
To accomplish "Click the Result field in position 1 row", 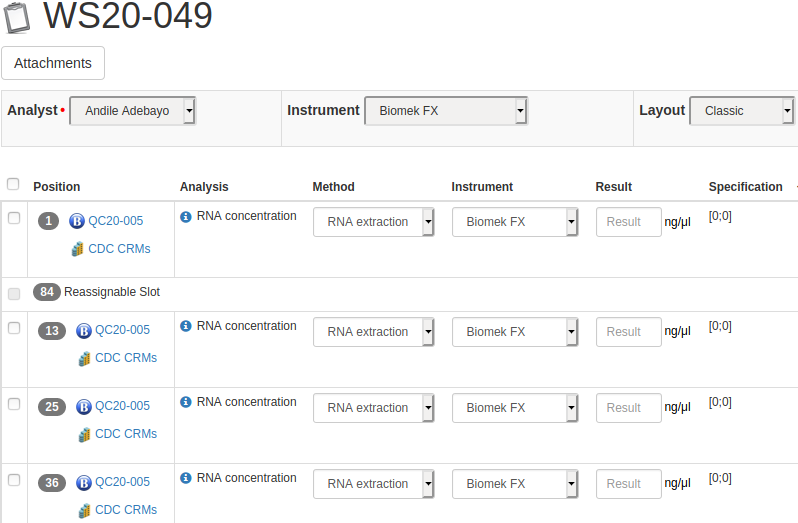I will pyautogui.click(x=628, y=222).
